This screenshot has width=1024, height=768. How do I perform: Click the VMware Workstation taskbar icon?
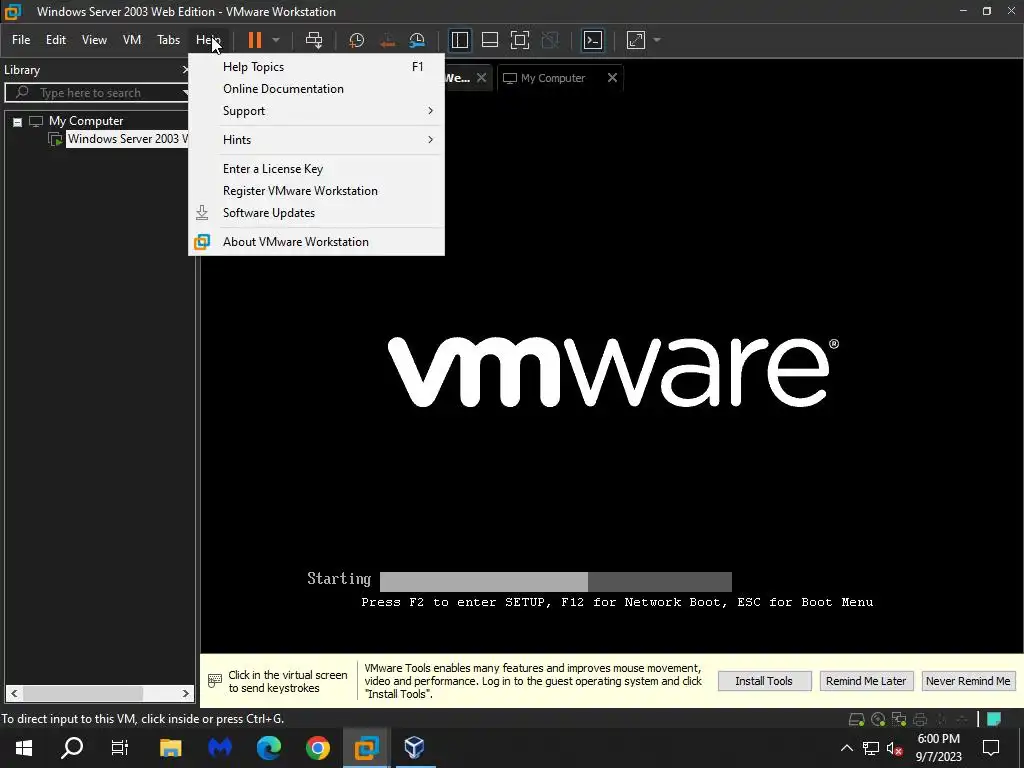(x=366, y=748)
